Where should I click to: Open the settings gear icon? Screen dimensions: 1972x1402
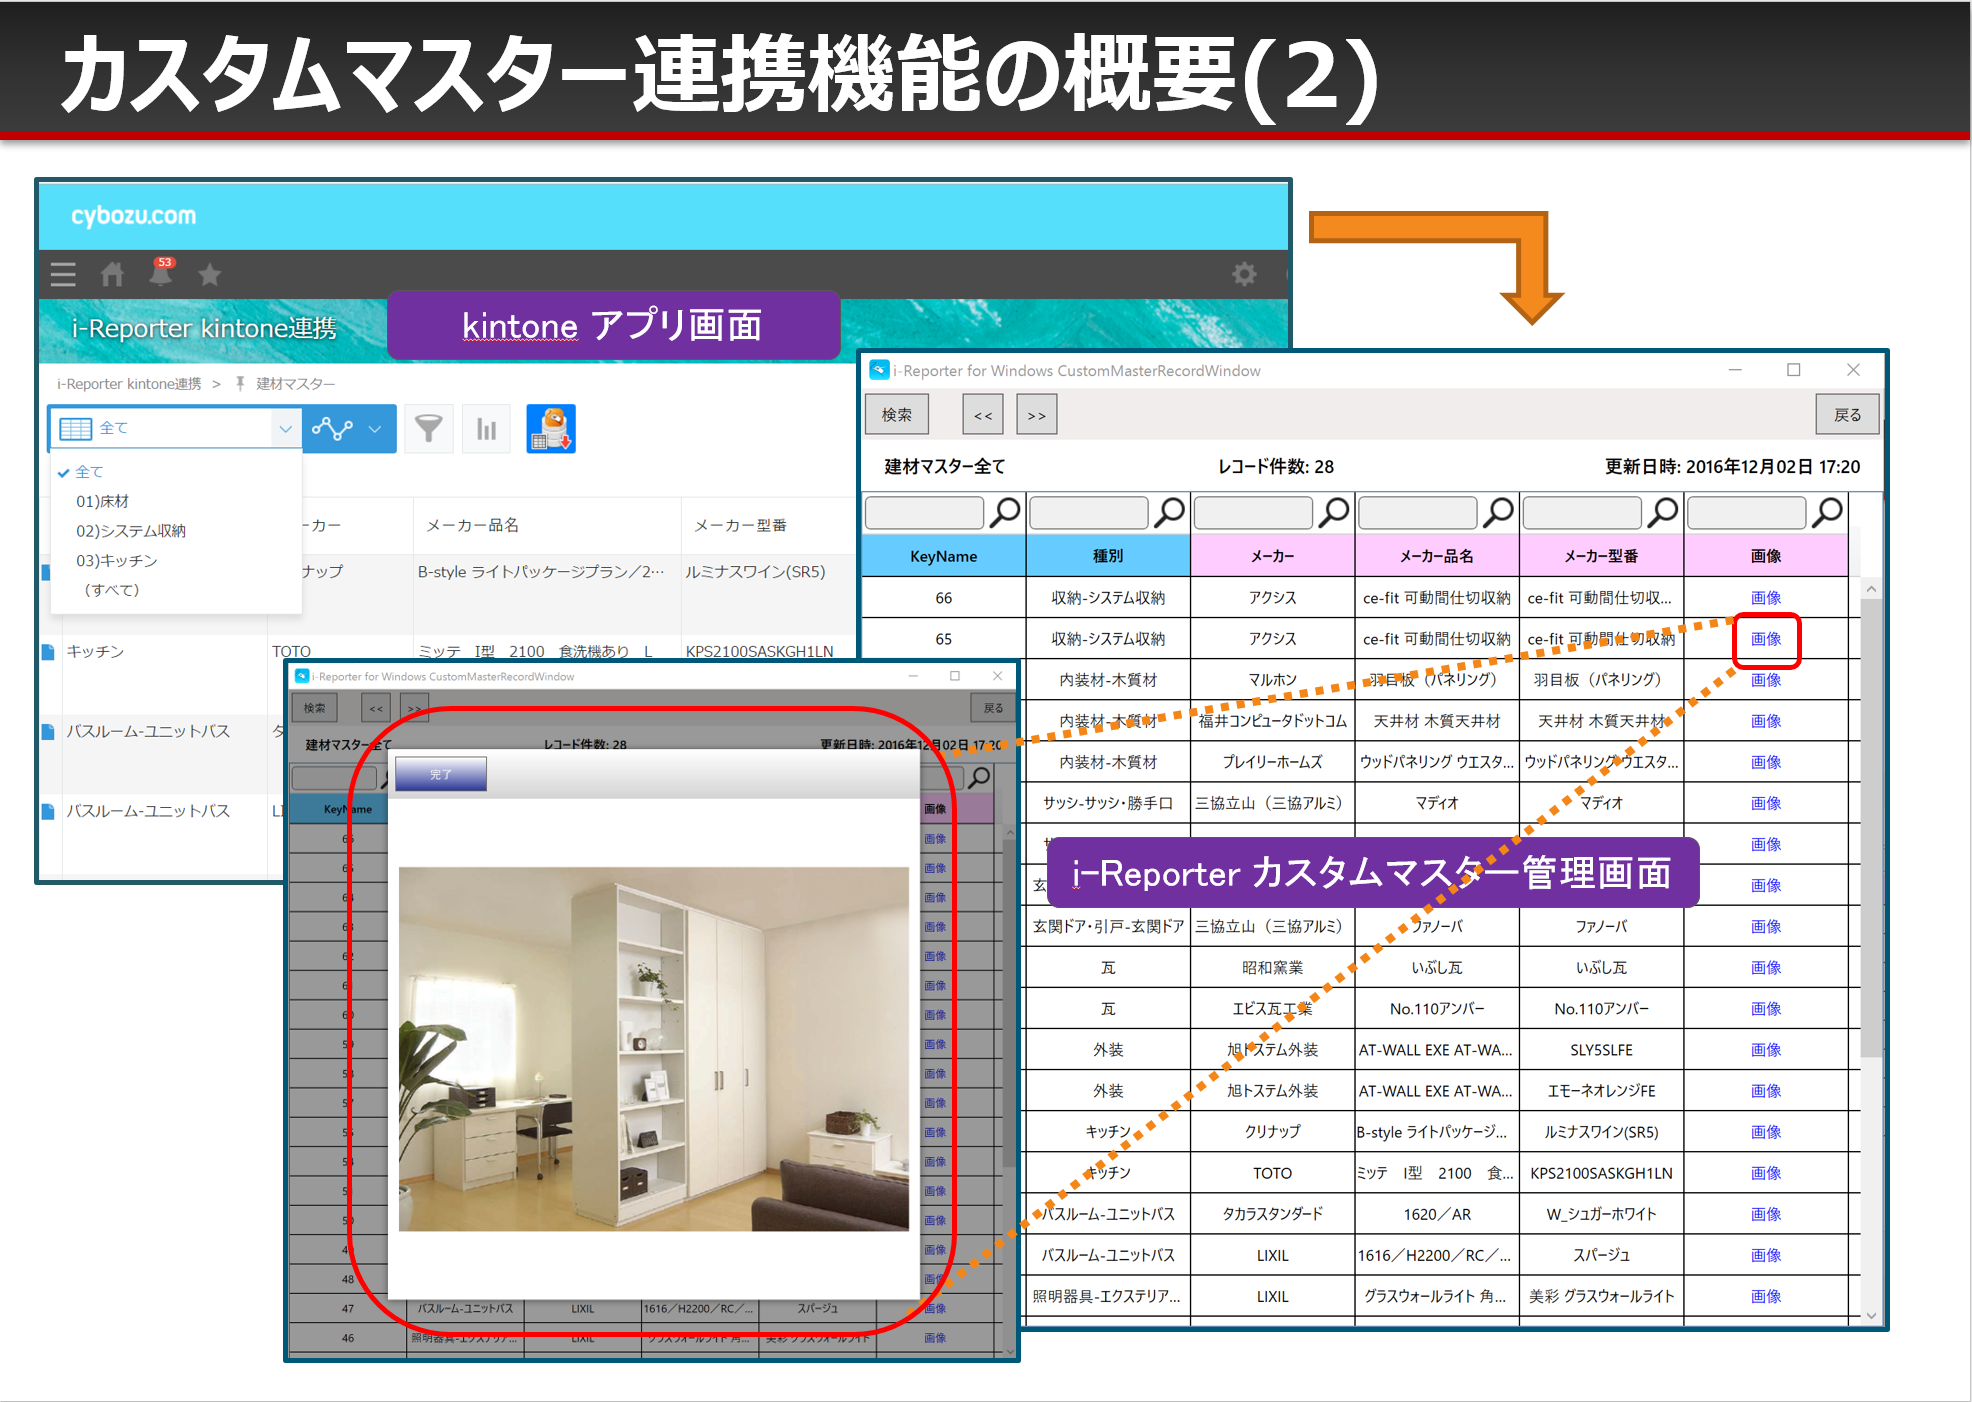(1245, 274)
